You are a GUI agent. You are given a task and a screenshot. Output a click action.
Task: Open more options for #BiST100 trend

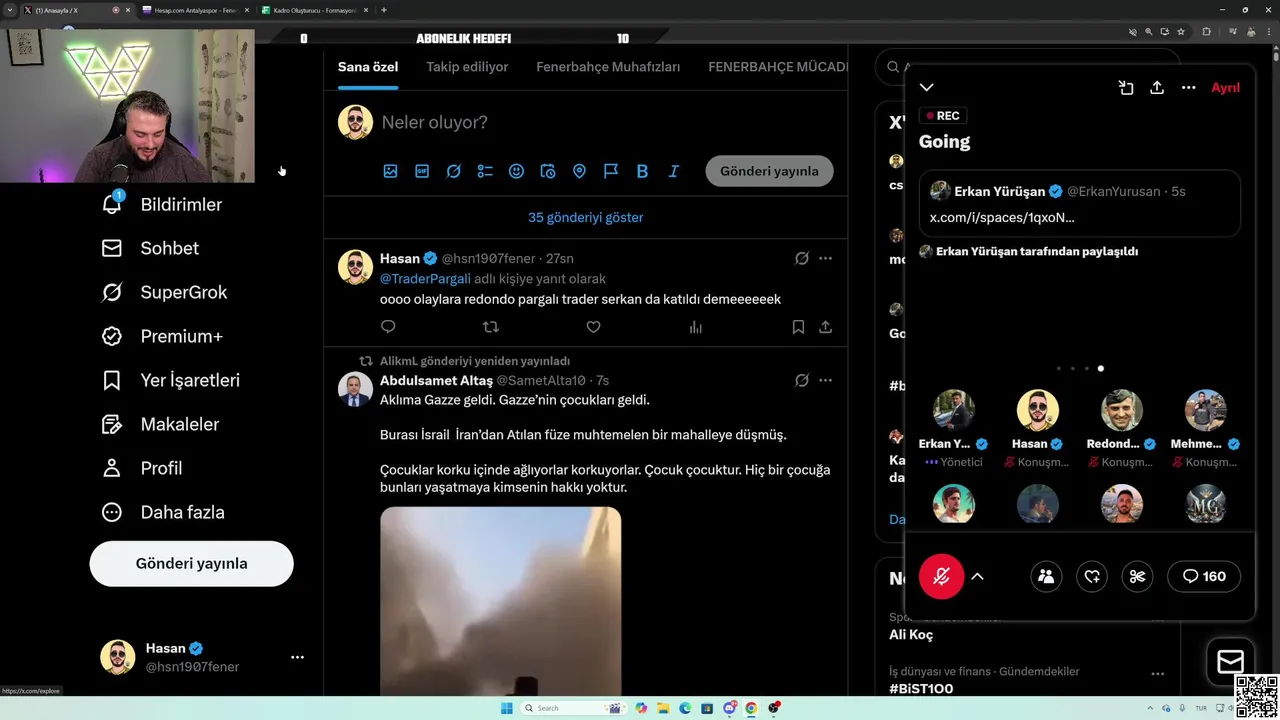coord(1157,674)
